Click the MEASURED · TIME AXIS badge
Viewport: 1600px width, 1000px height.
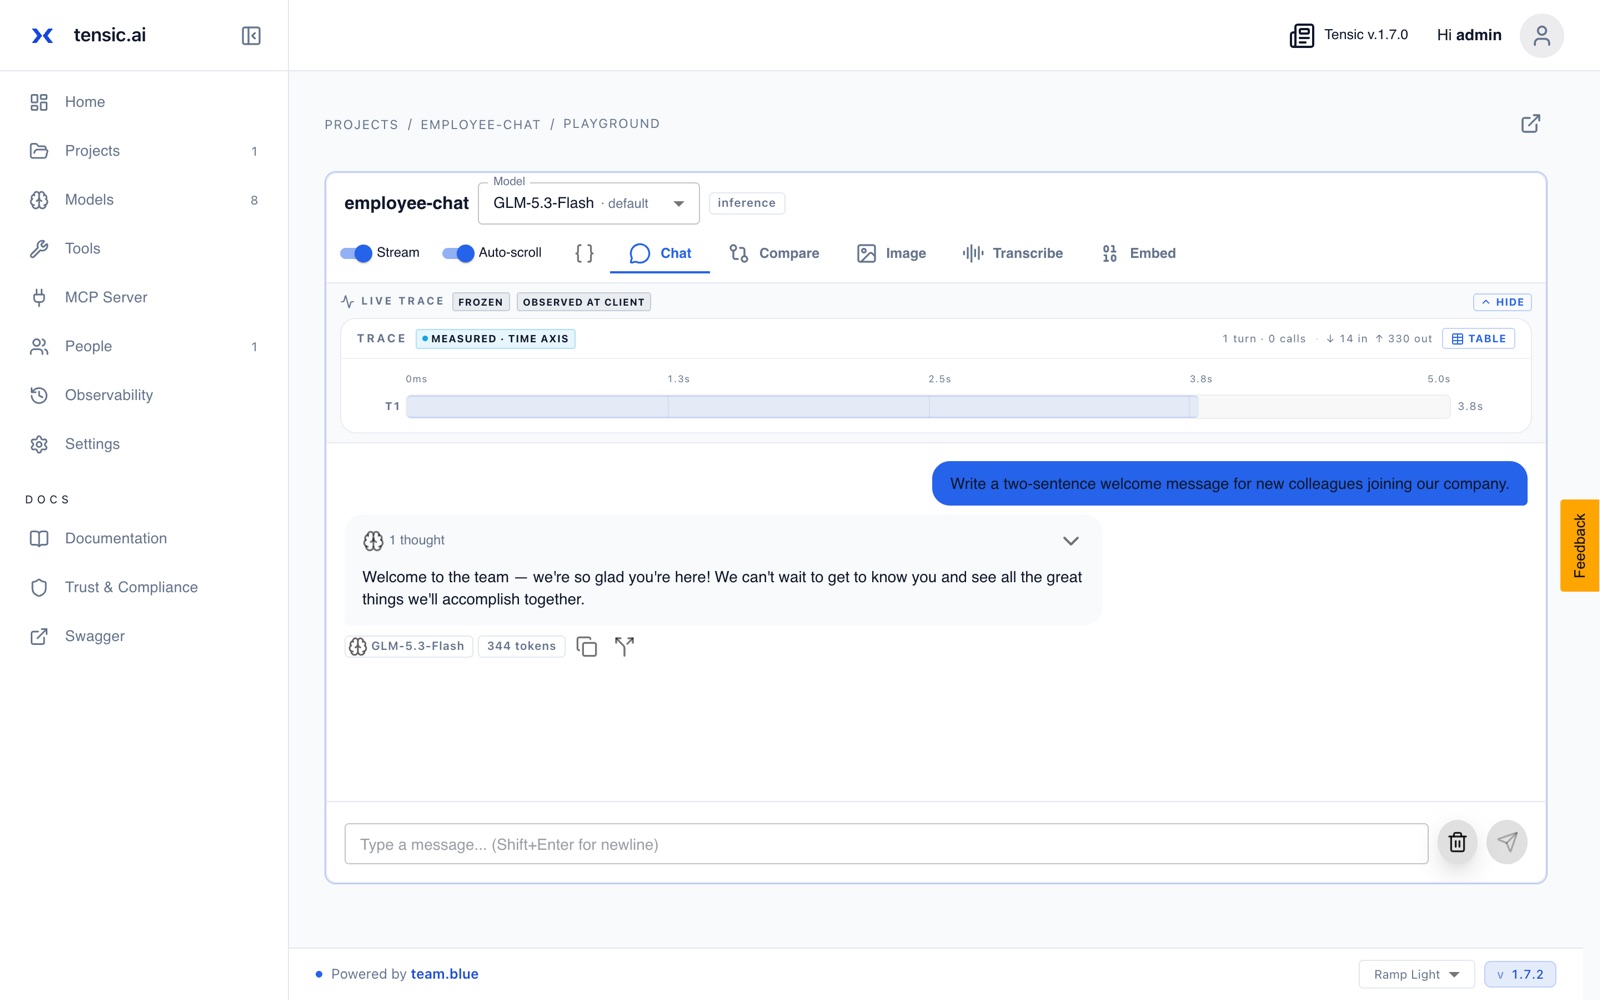coord(496,339)
